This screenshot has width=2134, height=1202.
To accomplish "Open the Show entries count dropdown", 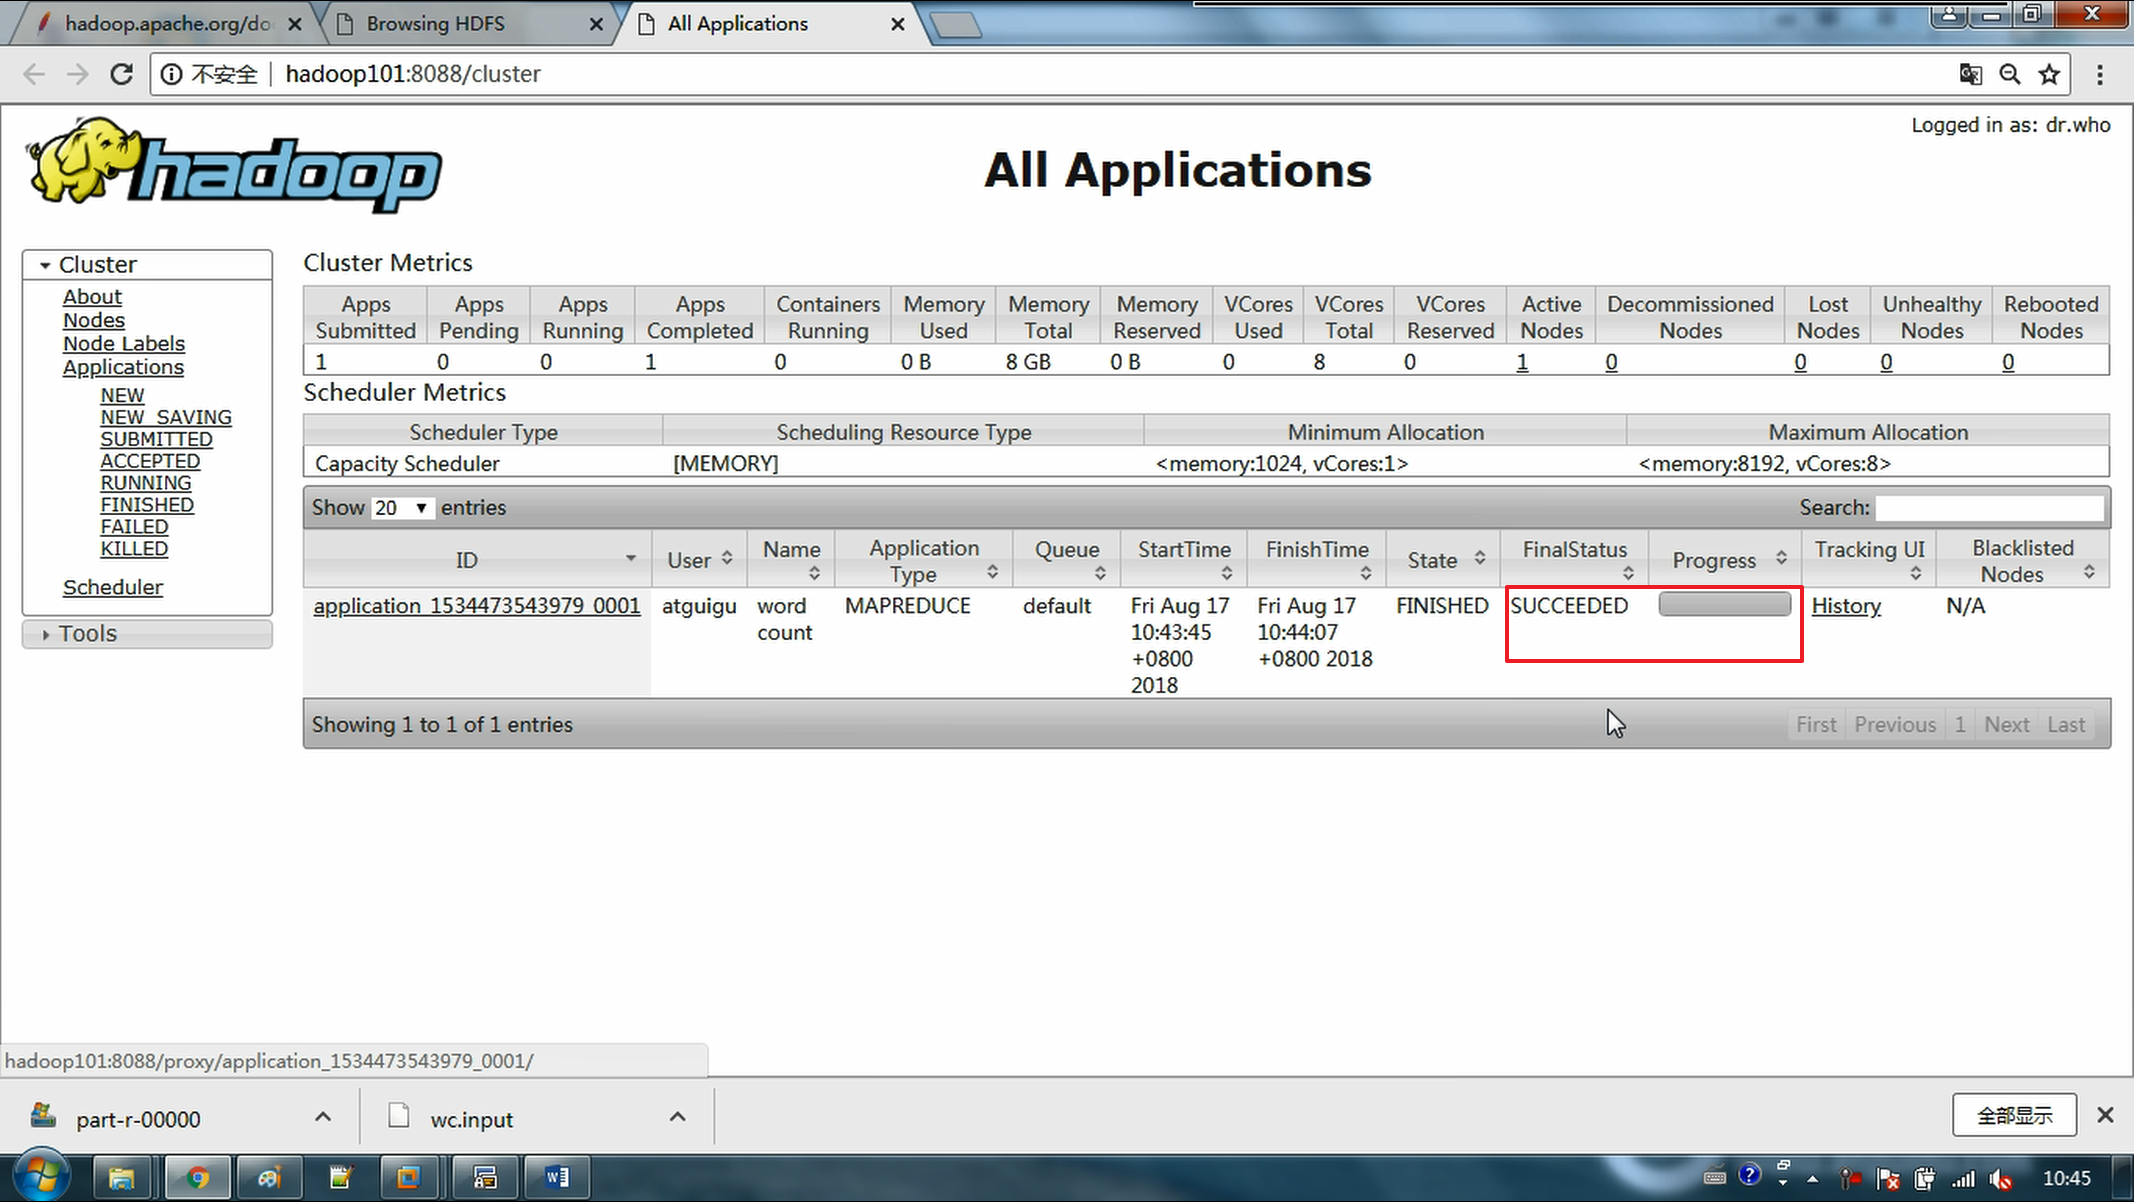I will click(402, 508).
